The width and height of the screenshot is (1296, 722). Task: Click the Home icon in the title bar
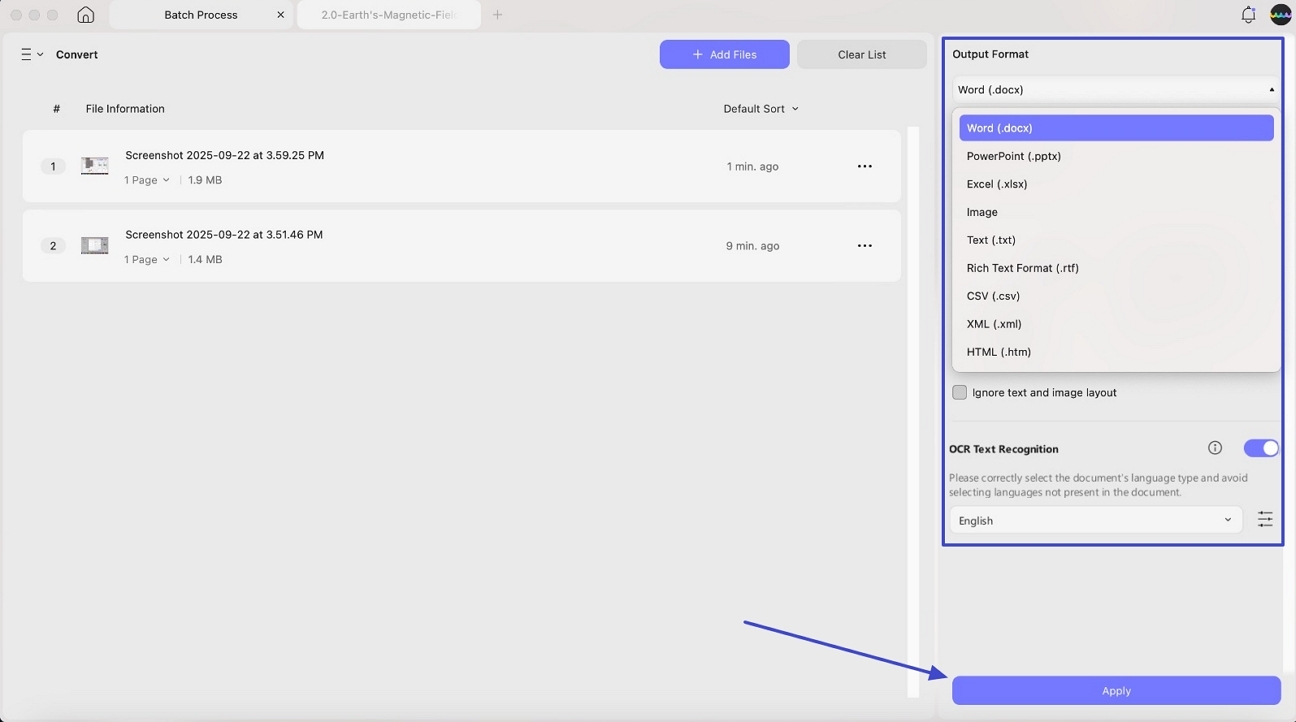click(x=86, y=14)
